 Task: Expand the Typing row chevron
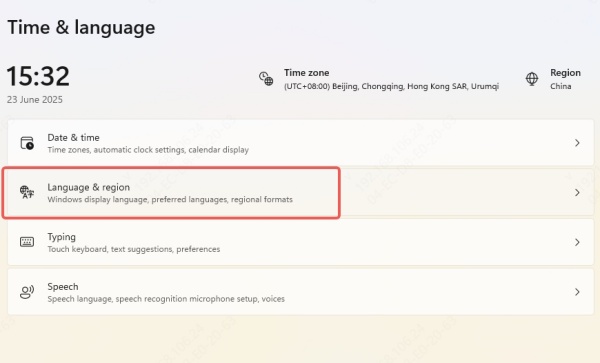577,242
